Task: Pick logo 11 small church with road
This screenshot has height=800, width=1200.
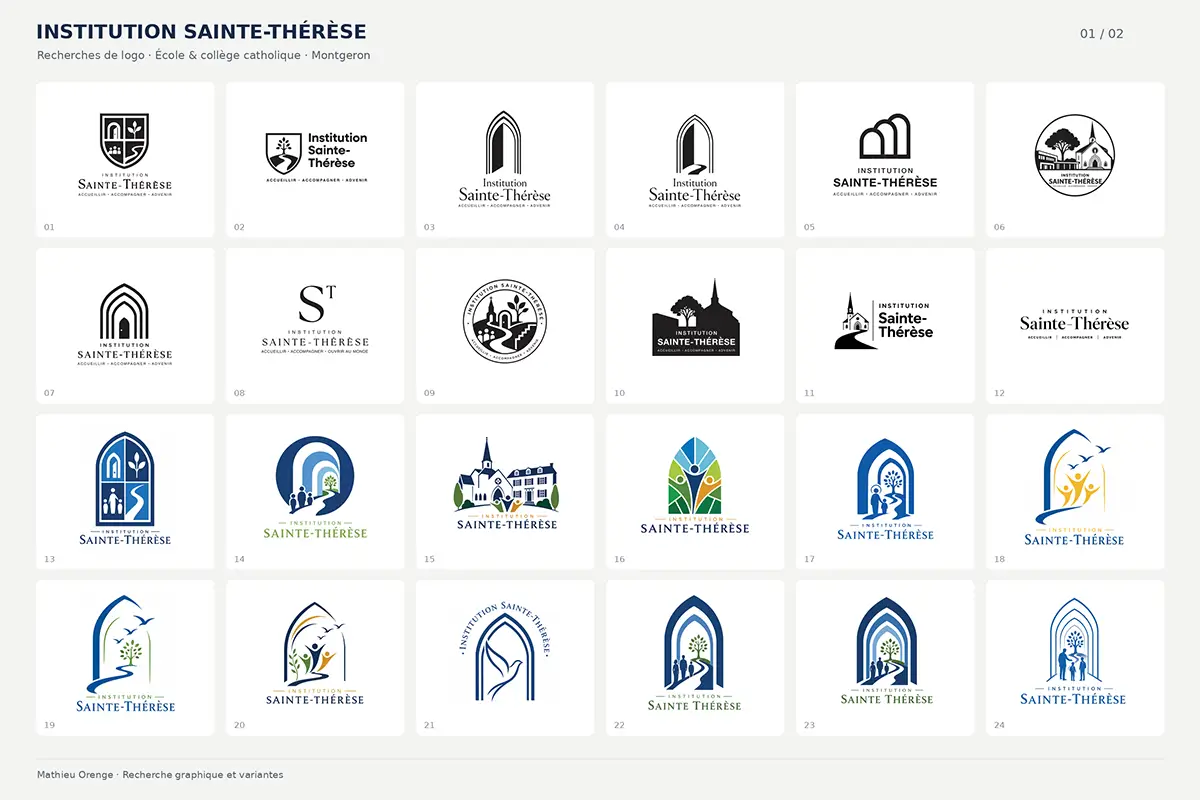Action: pos(885,326)
